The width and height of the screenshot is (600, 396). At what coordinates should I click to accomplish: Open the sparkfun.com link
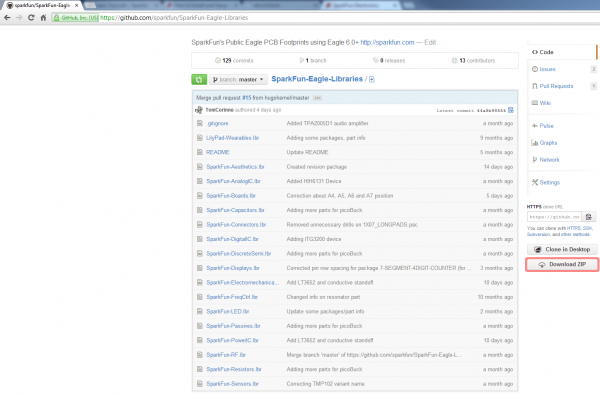point(387,42)
